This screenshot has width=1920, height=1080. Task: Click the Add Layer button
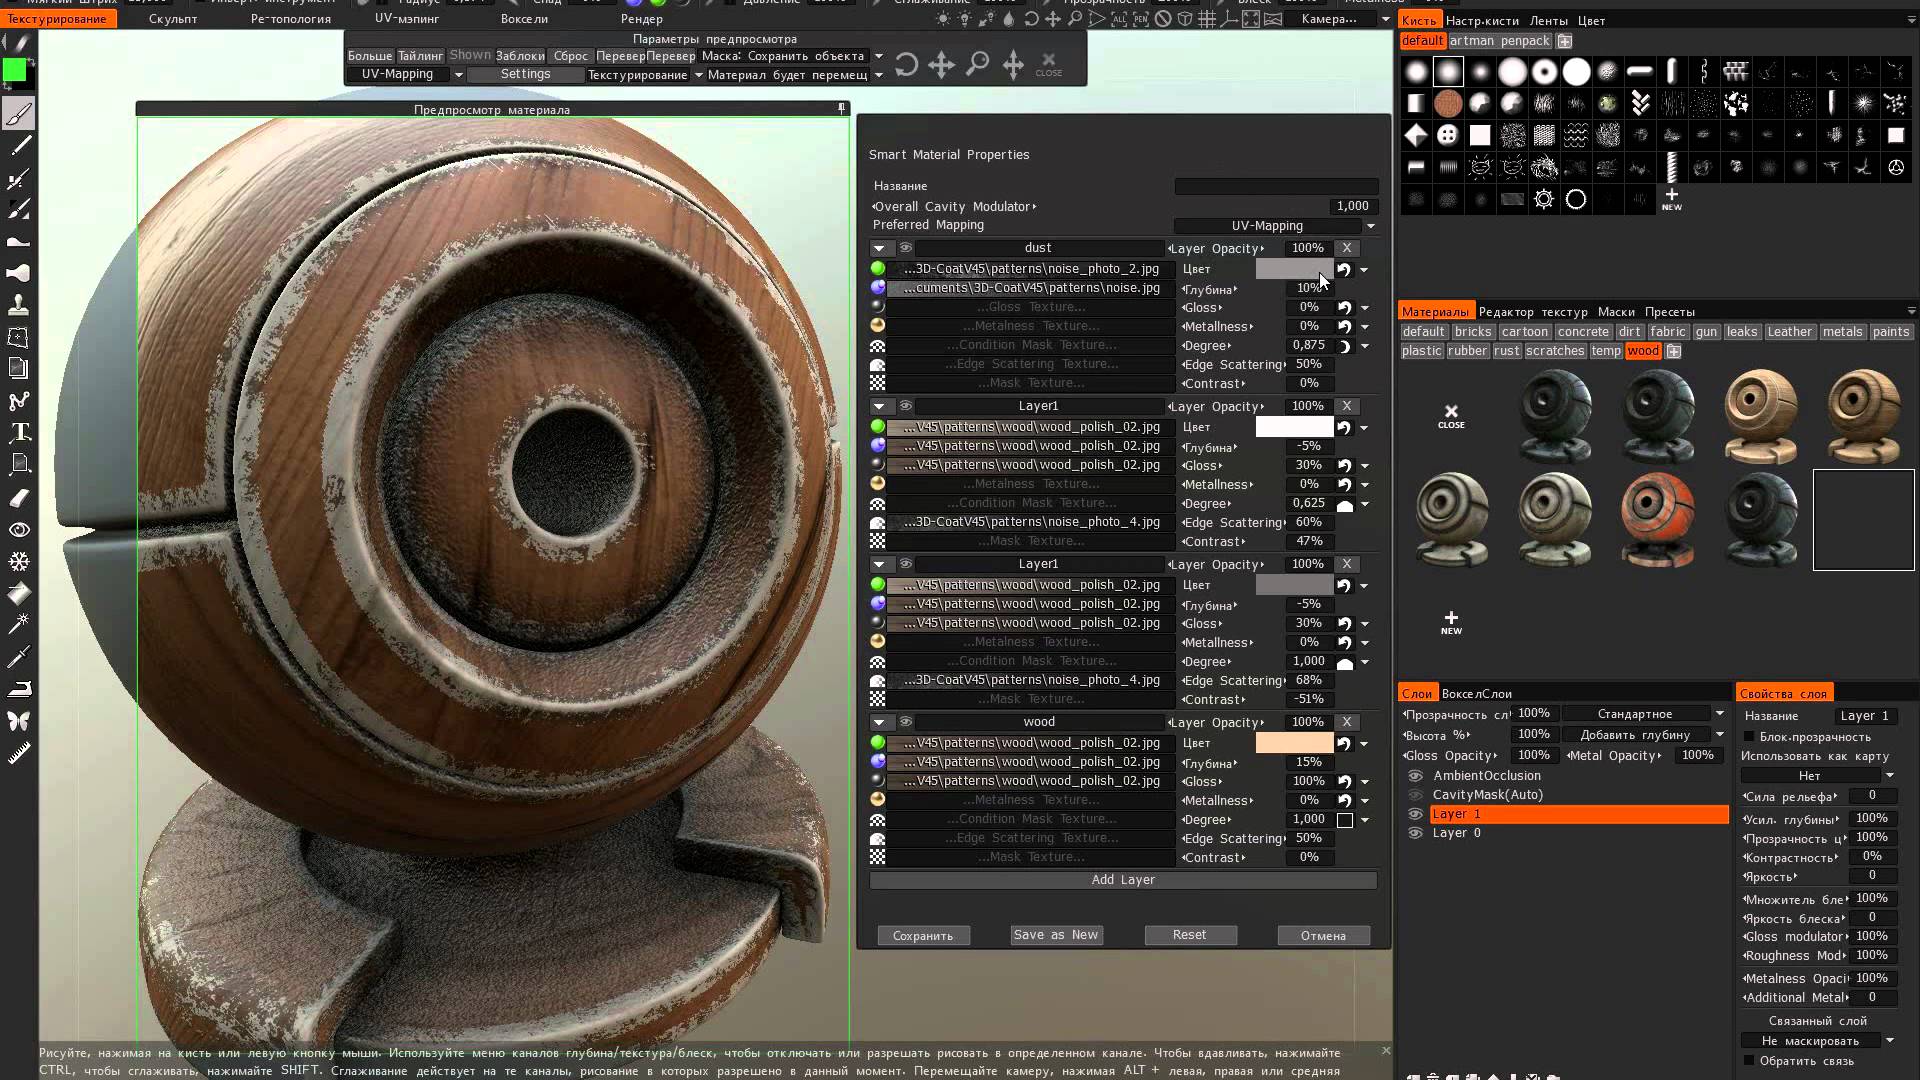pyautogui.click(x=1122, y=878)
